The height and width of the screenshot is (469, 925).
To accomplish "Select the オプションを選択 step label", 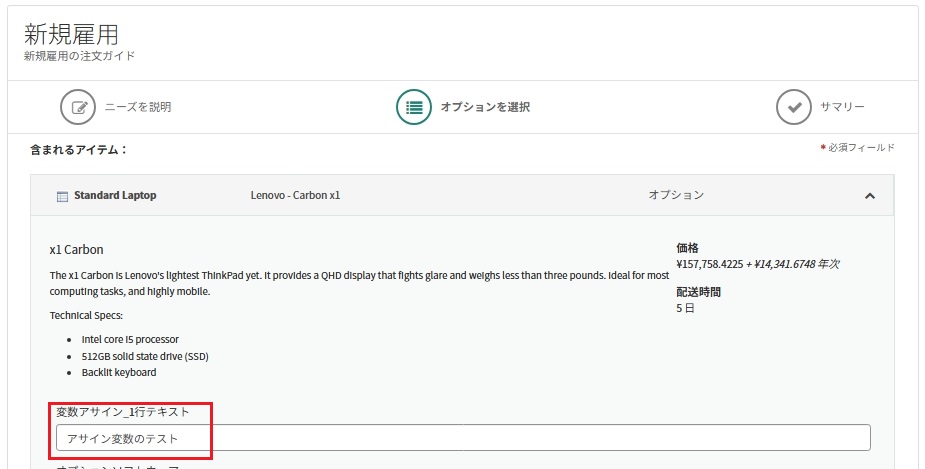I will pyautogui.click(x=485, y=107).
